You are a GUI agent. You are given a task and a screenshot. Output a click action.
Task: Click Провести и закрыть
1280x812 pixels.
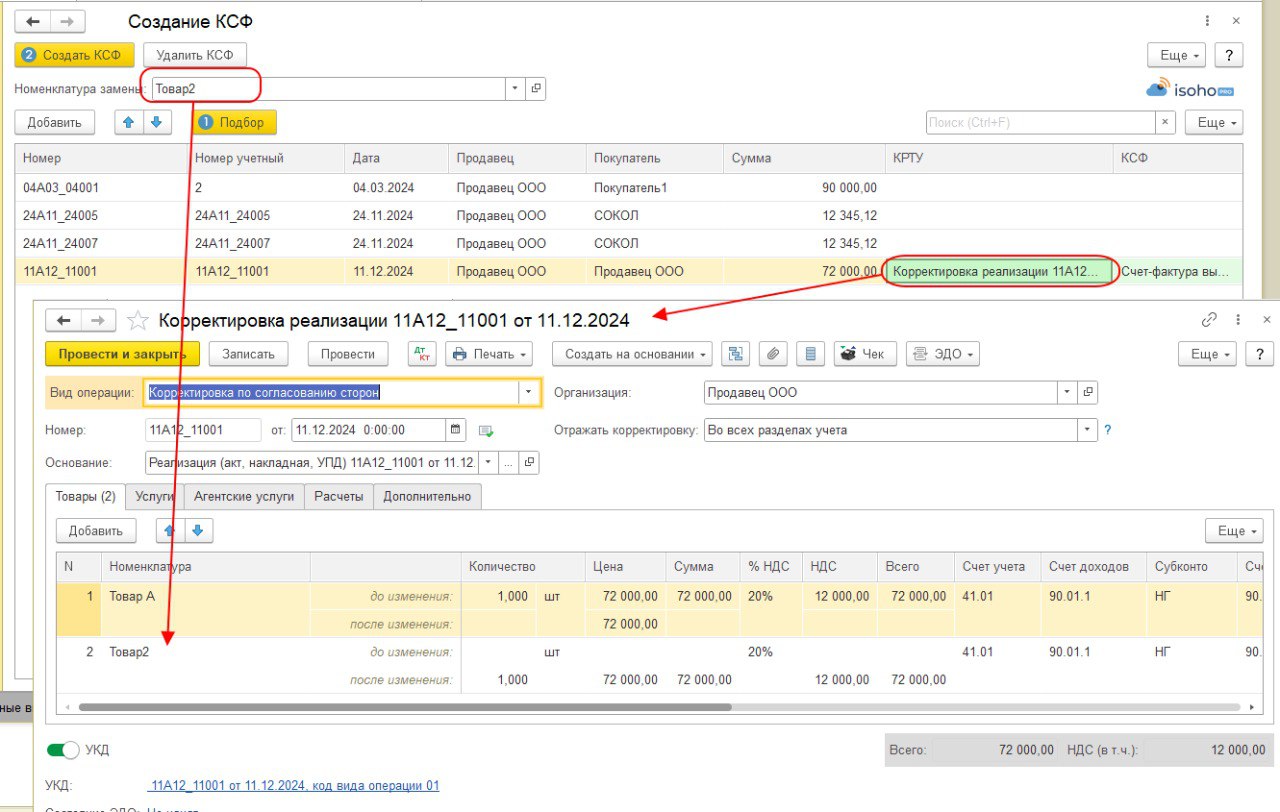123,354
